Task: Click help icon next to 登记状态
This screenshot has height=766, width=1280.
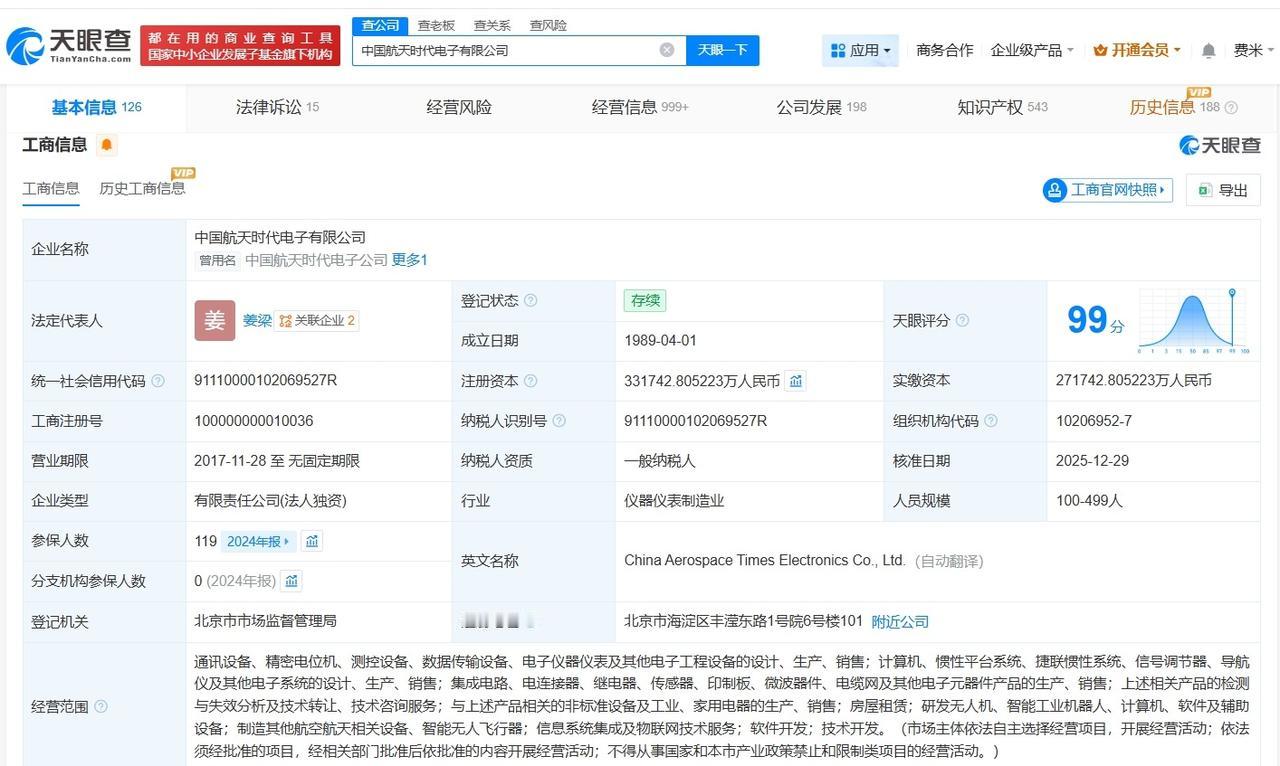Action: (x=531, y=301)
